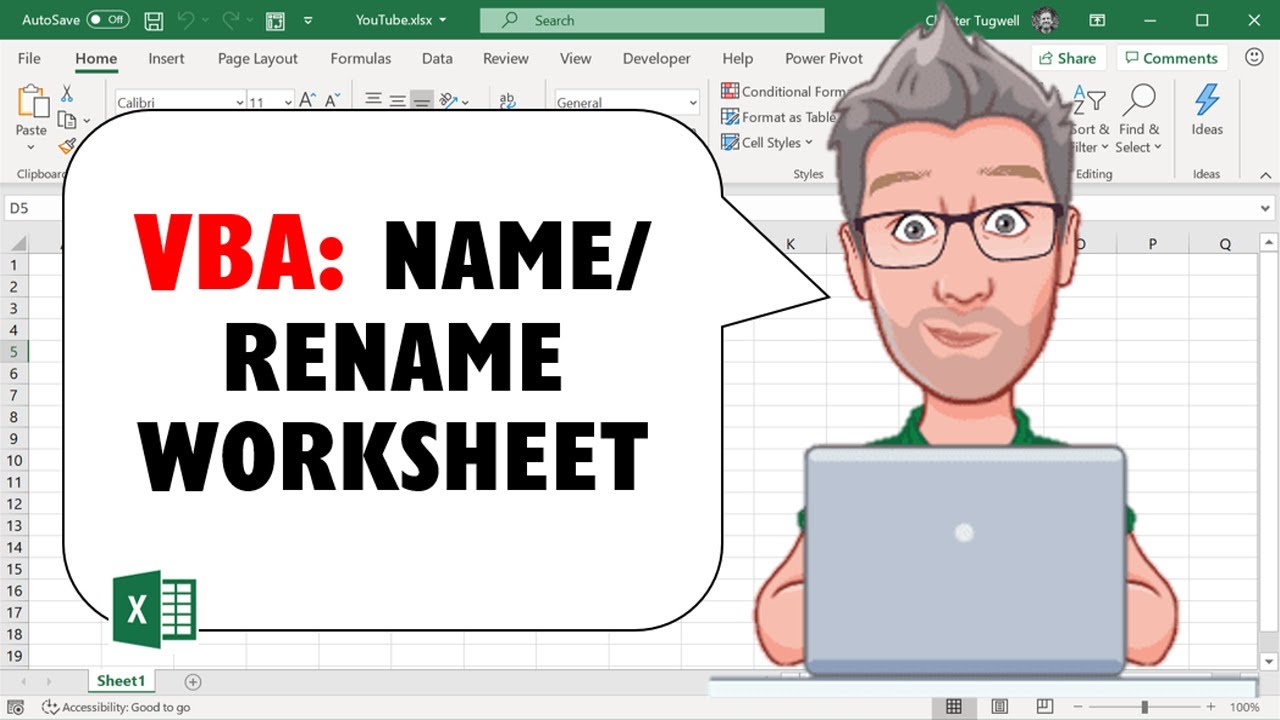This screenshot has width=1280, height=720.
Task: Click the Decrease Font Size icon
Action: coord(333,100)
